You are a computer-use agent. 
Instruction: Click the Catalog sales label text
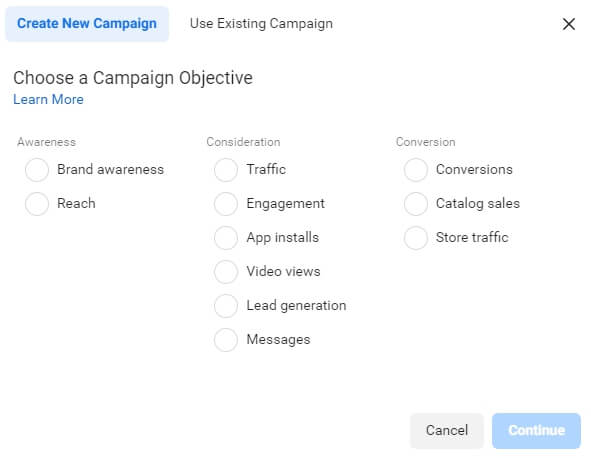point(478,204)
